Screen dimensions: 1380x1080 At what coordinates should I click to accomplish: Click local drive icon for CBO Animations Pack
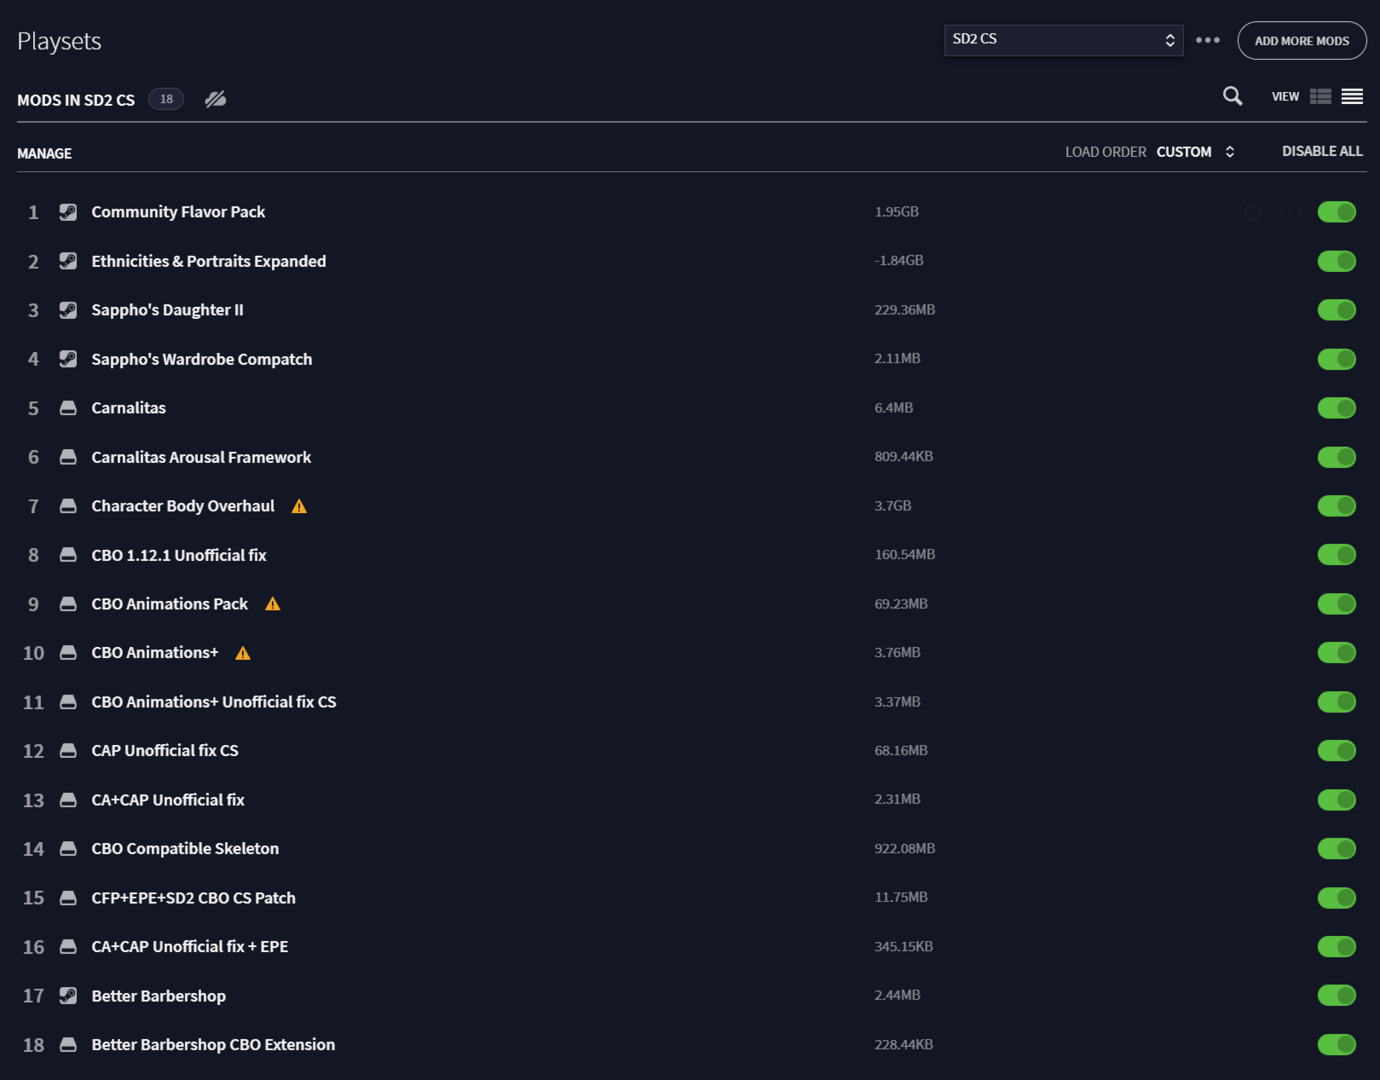tap(68, 604)
